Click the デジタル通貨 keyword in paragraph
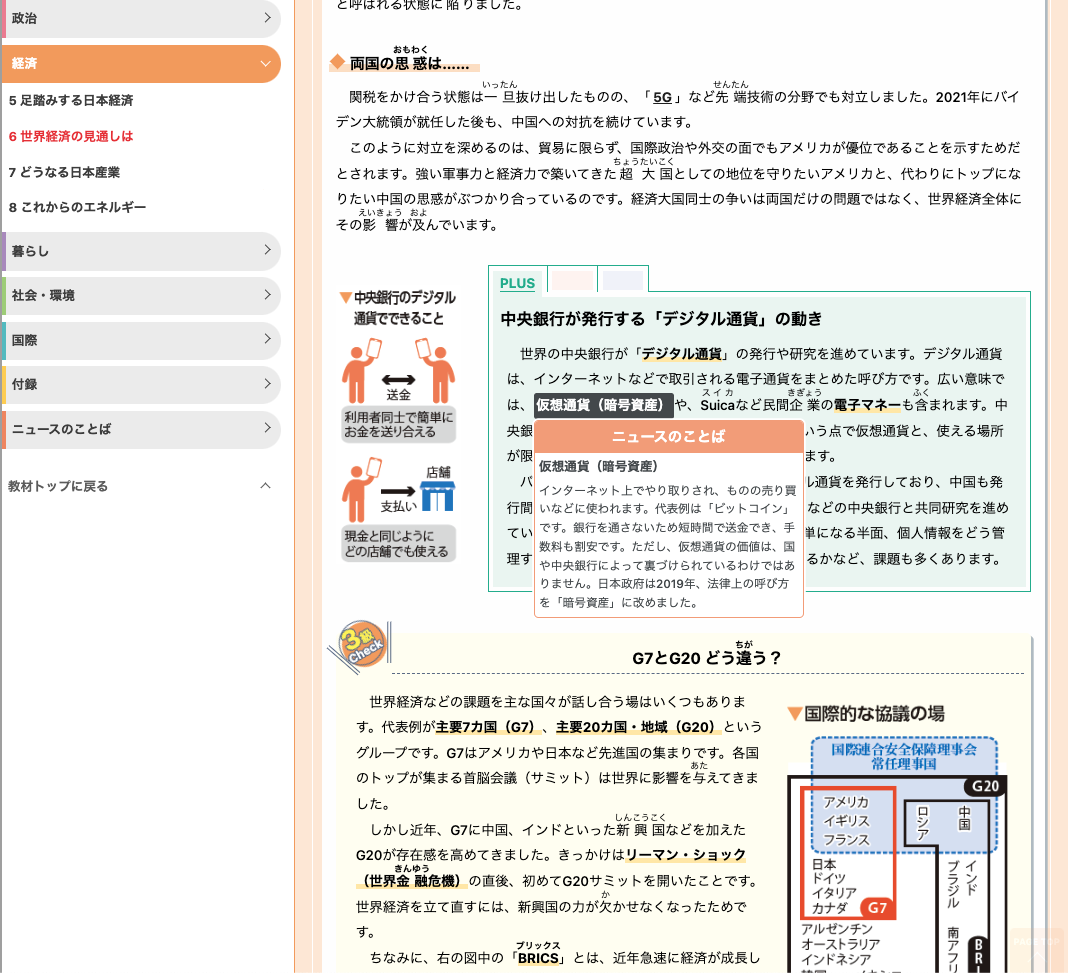 point(682,354)
